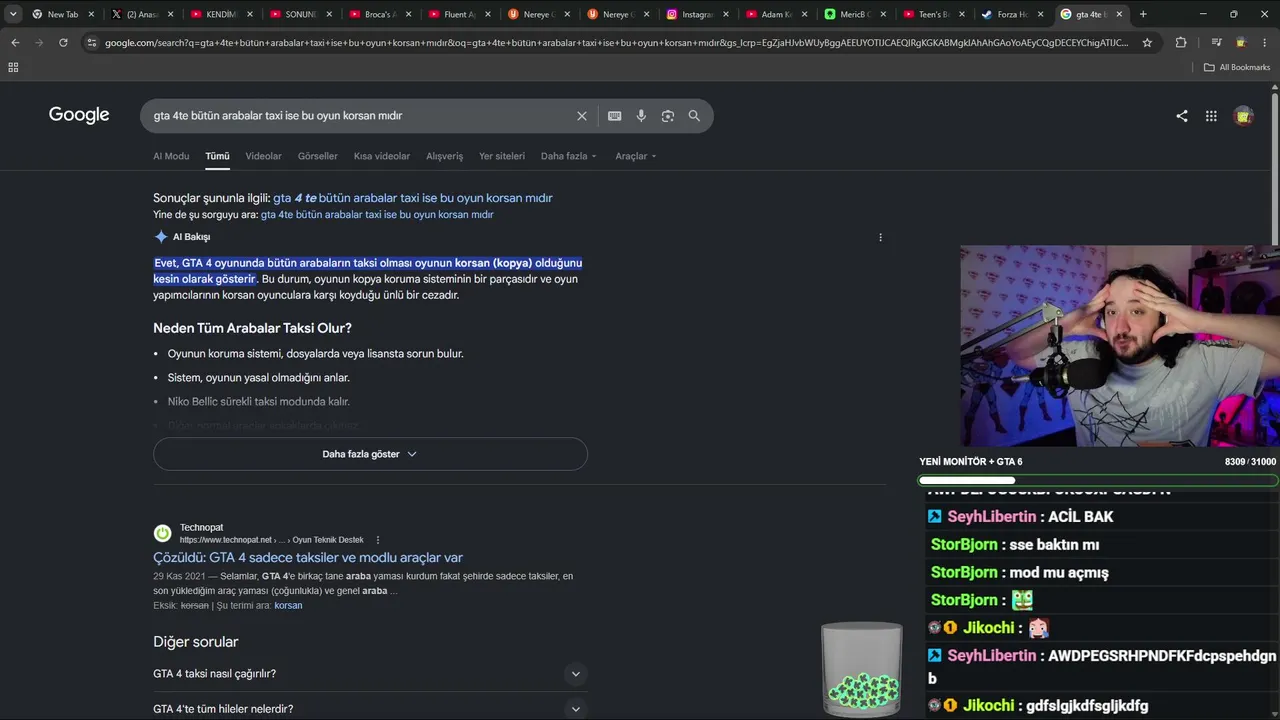Go to Google homepage via logo
The height and width of the screenshot is (720, 1280).
[79, 115]
